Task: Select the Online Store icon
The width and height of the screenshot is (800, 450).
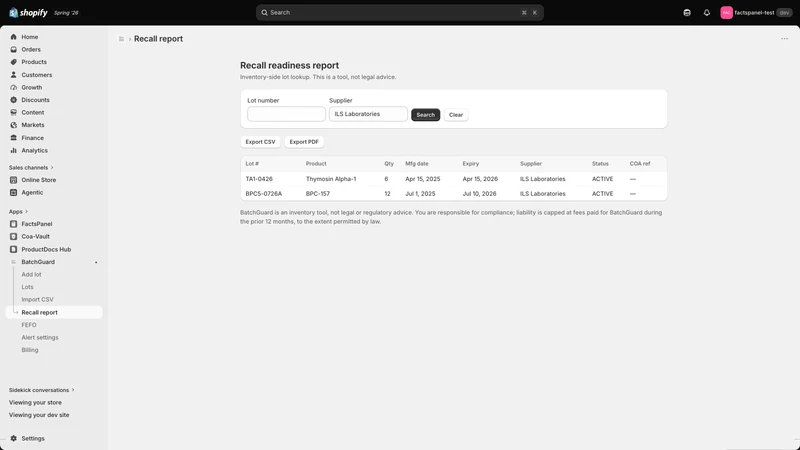Action: pos(13,180)
